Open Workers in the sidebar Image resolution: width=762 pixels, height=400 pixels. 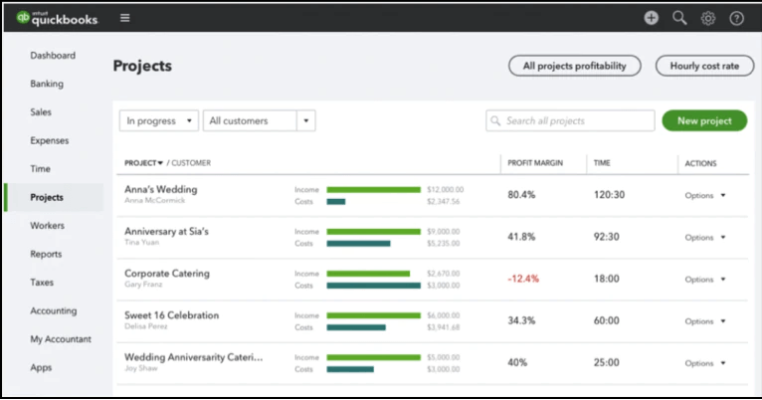[x=47, y=226]
